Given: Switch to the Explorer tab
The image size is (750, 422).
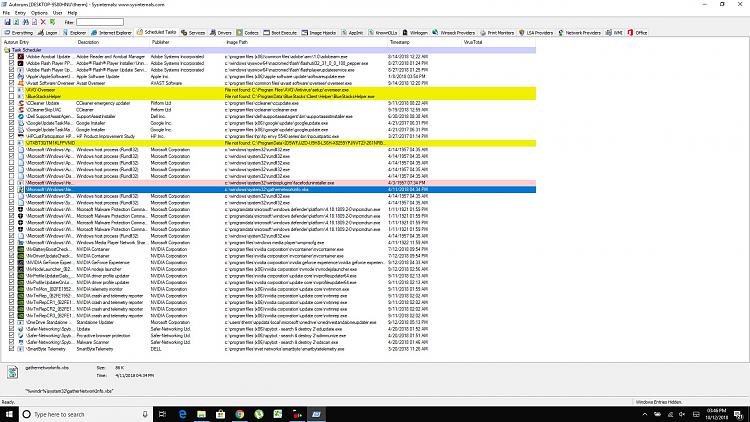Looking at the screenshot, I should 75,33.
